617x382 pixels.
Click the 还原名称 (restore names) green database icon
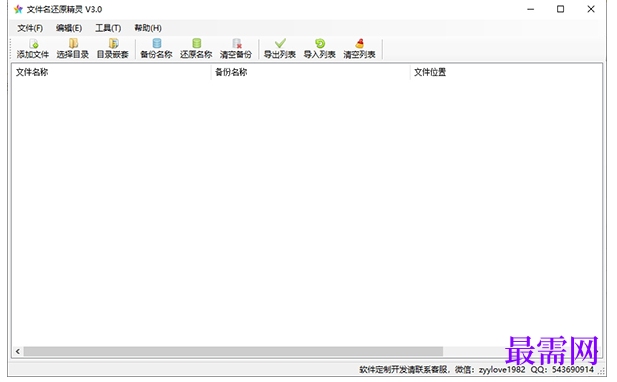(x=196, y=44)
